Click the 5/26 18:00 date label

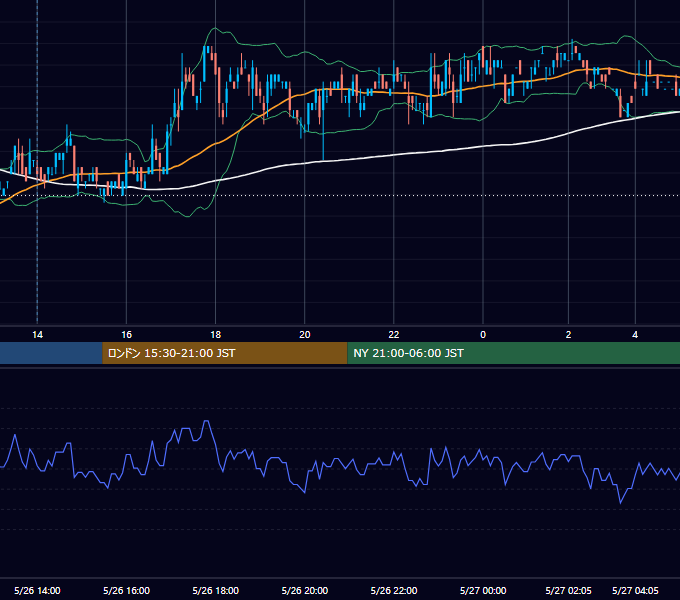coord(216,590)
